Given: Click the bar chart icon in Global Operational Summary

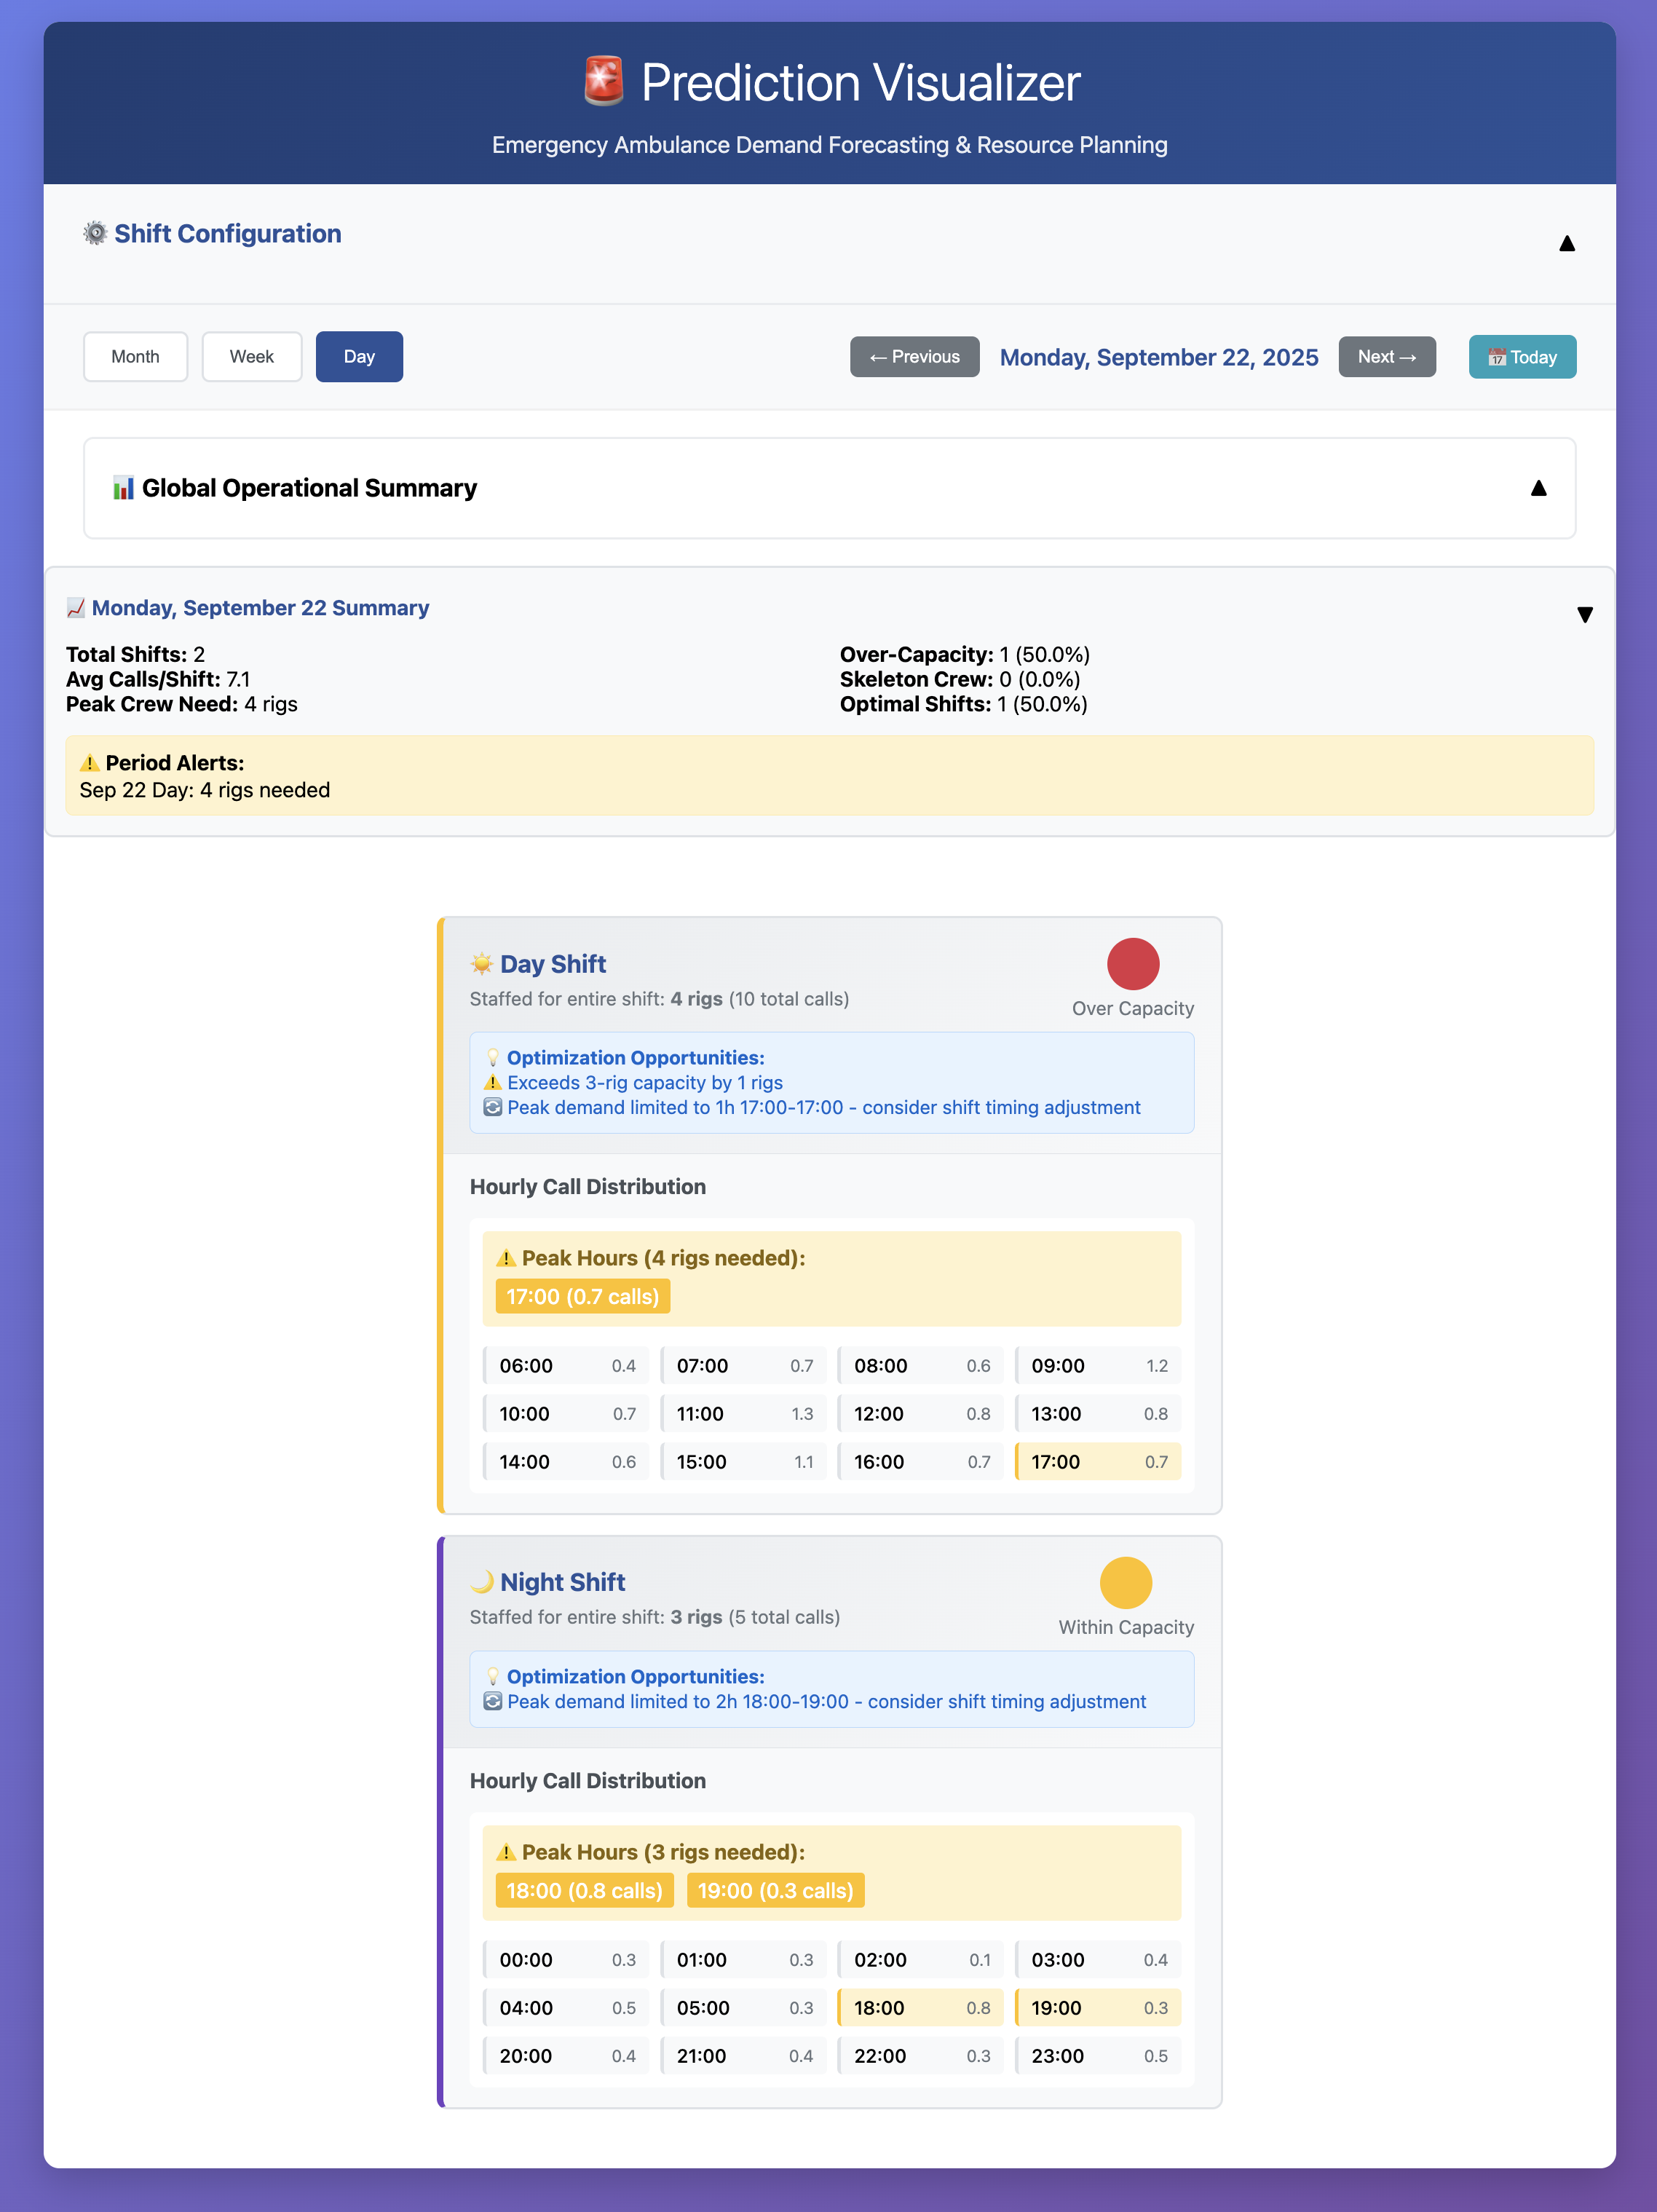Looking at the screenshot, I should click(x=123, y=488).
